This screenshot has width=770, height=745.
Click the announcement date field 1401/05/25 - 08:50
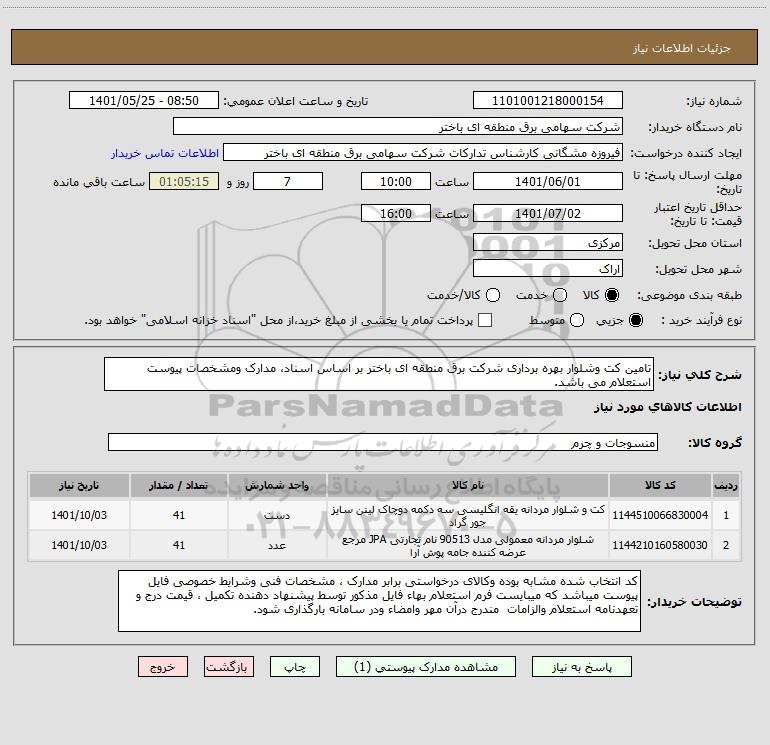pos(144,101)
